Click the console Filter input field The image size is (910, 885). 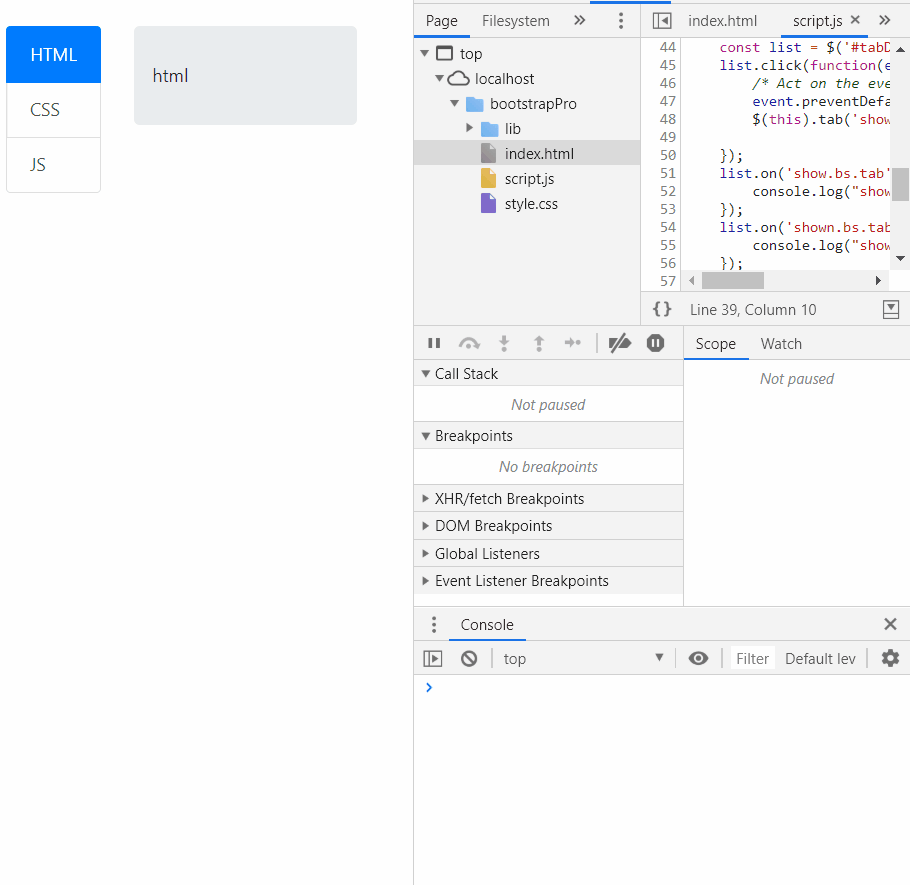pyautogui.click(x=752, y=659)
